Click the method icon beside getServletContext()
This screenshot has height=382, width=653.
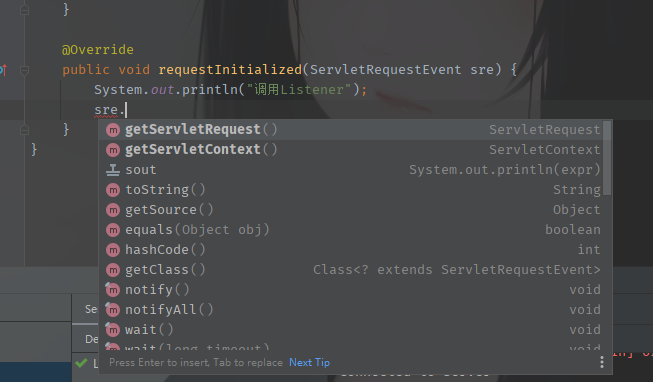(x=113, y=150)
